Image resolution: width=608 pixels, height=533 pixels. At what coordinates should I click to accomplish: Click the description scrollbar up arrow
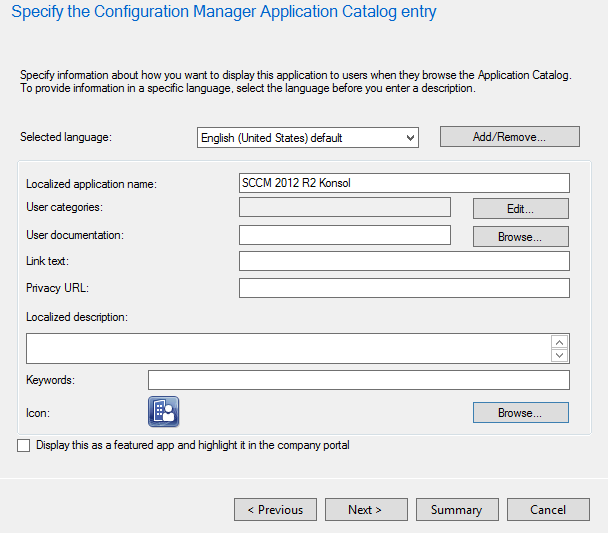[560, 342]
